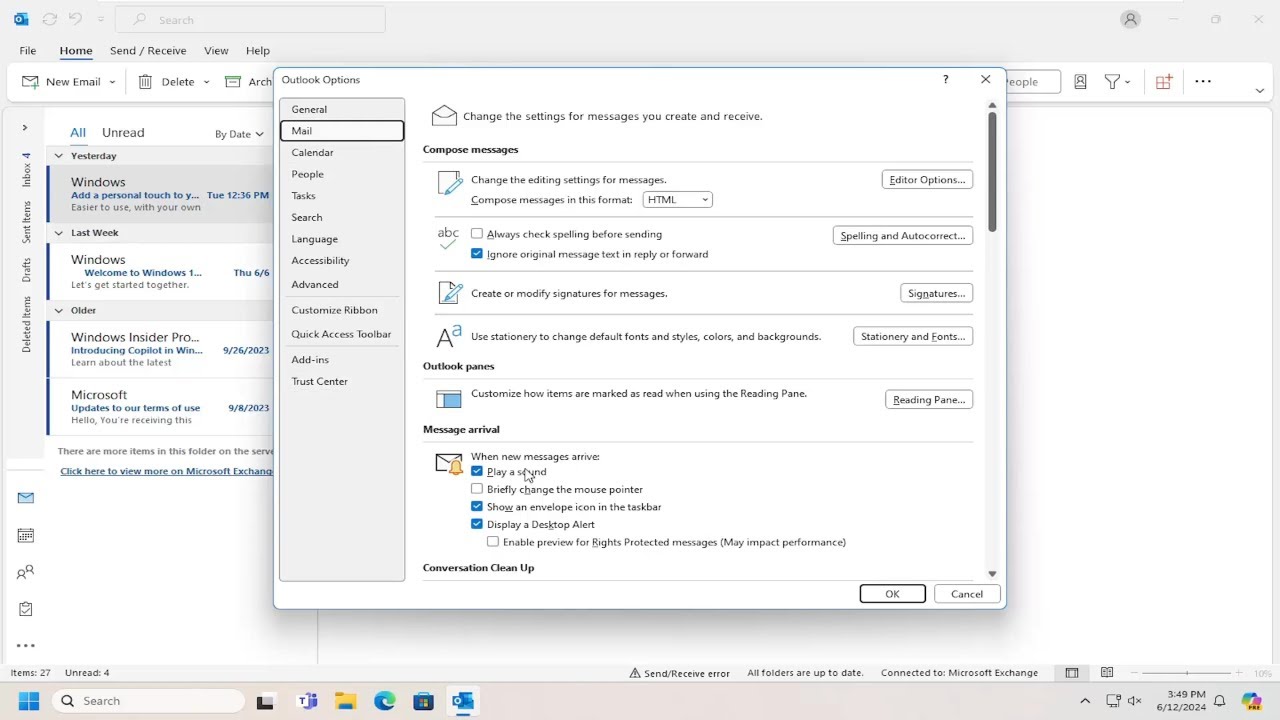Switch to Reading view in status bar
Image resolution: width=1280 pixels, height=720 pixels.
pyautogui.click(x=1107, y=673)
